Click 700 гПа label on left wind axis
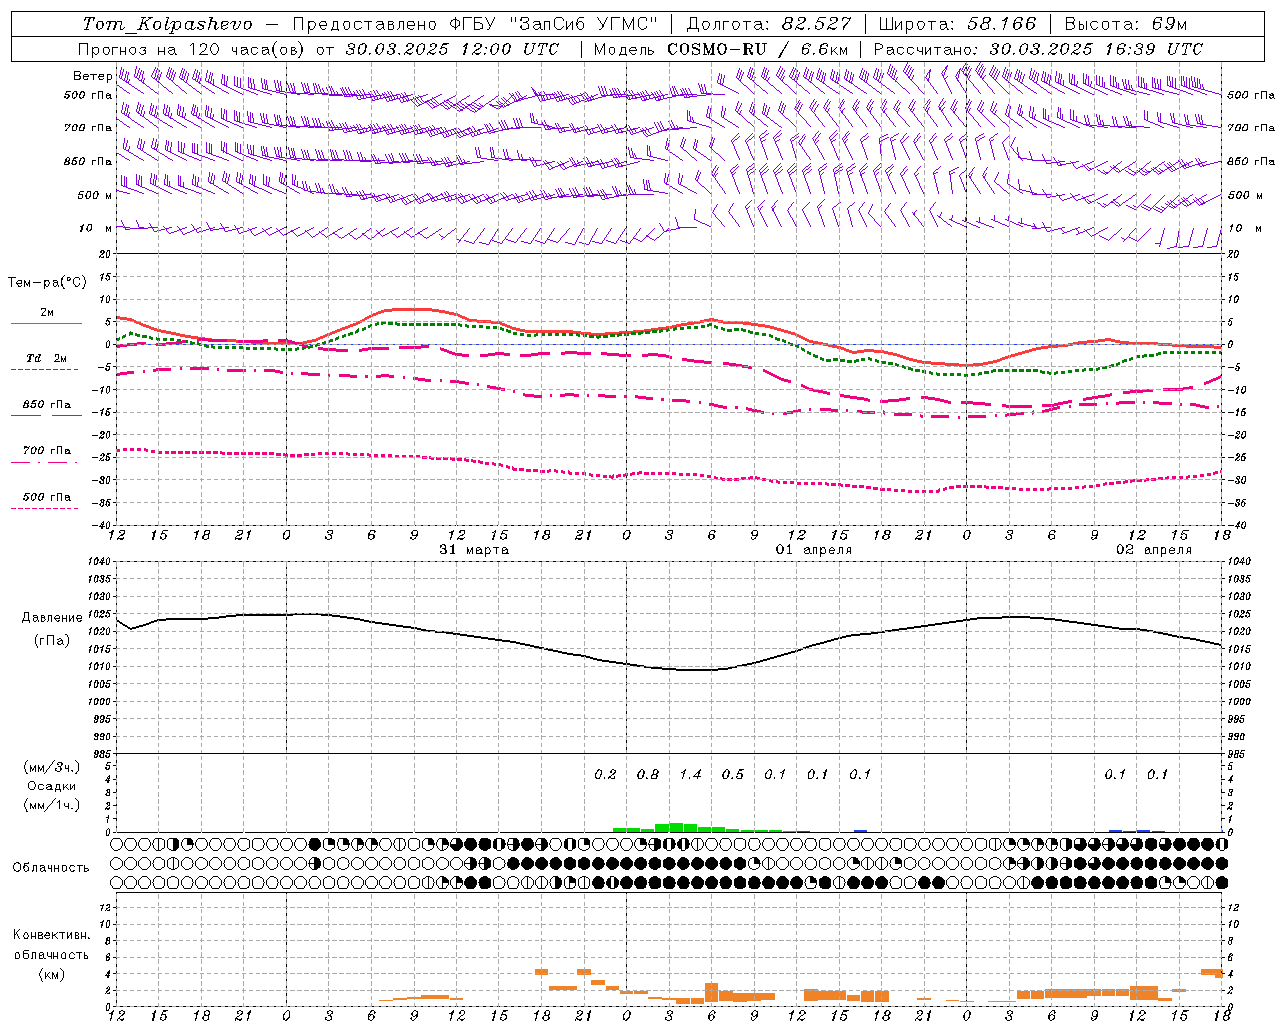 [x=88, y=128]
